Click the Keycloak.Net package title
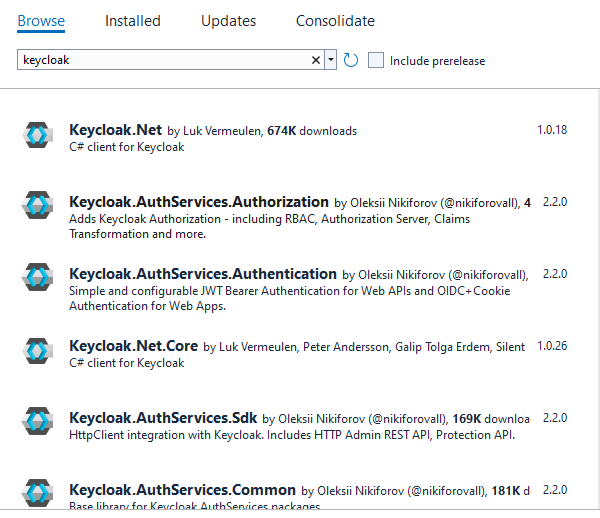 pyautogui.click(x=115, y=130)
